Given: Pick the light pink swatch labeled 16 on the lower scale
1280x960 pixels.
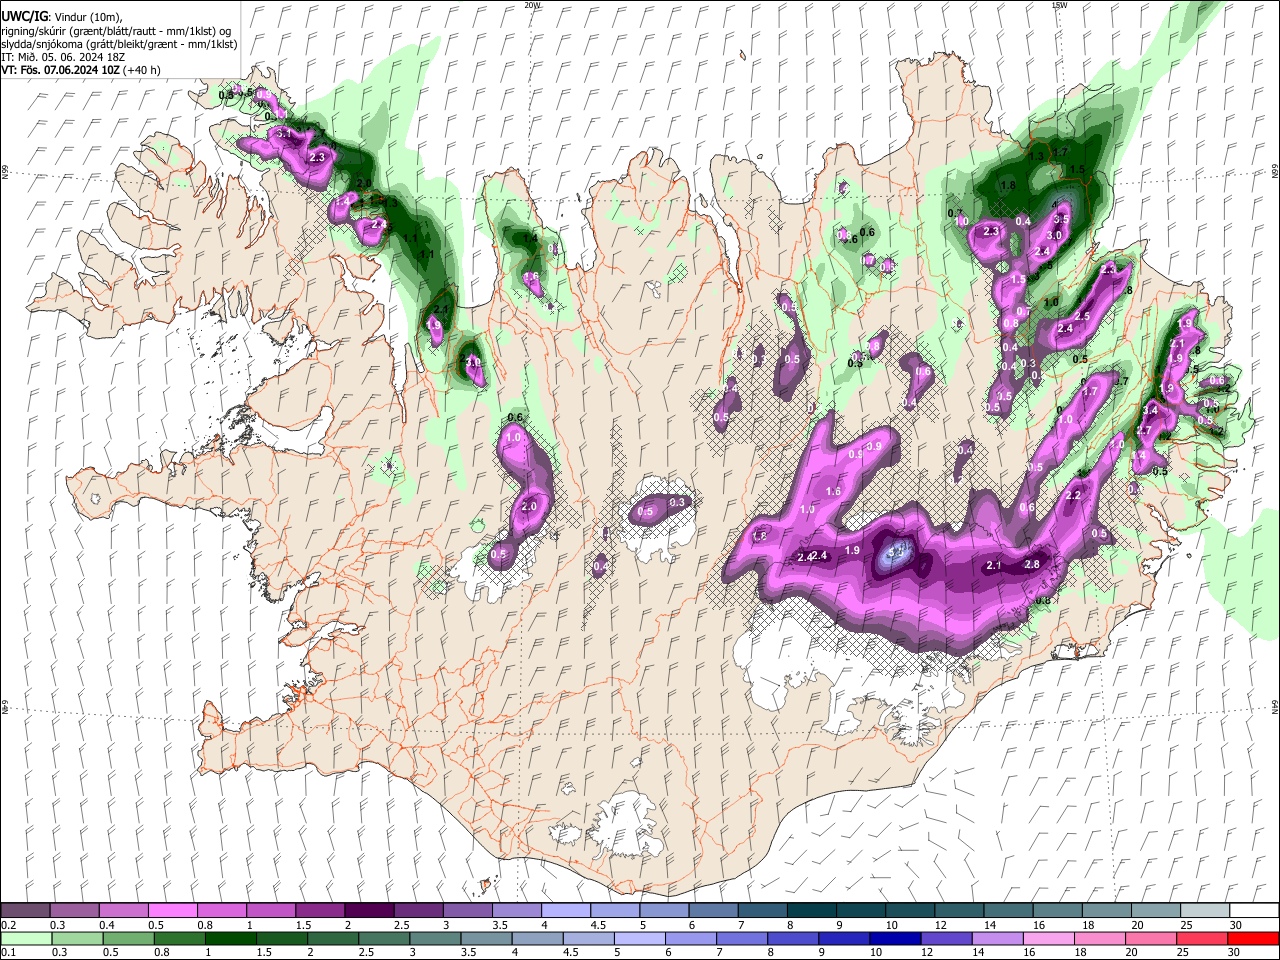Looking at the screenshot, I should [1048, 938].
